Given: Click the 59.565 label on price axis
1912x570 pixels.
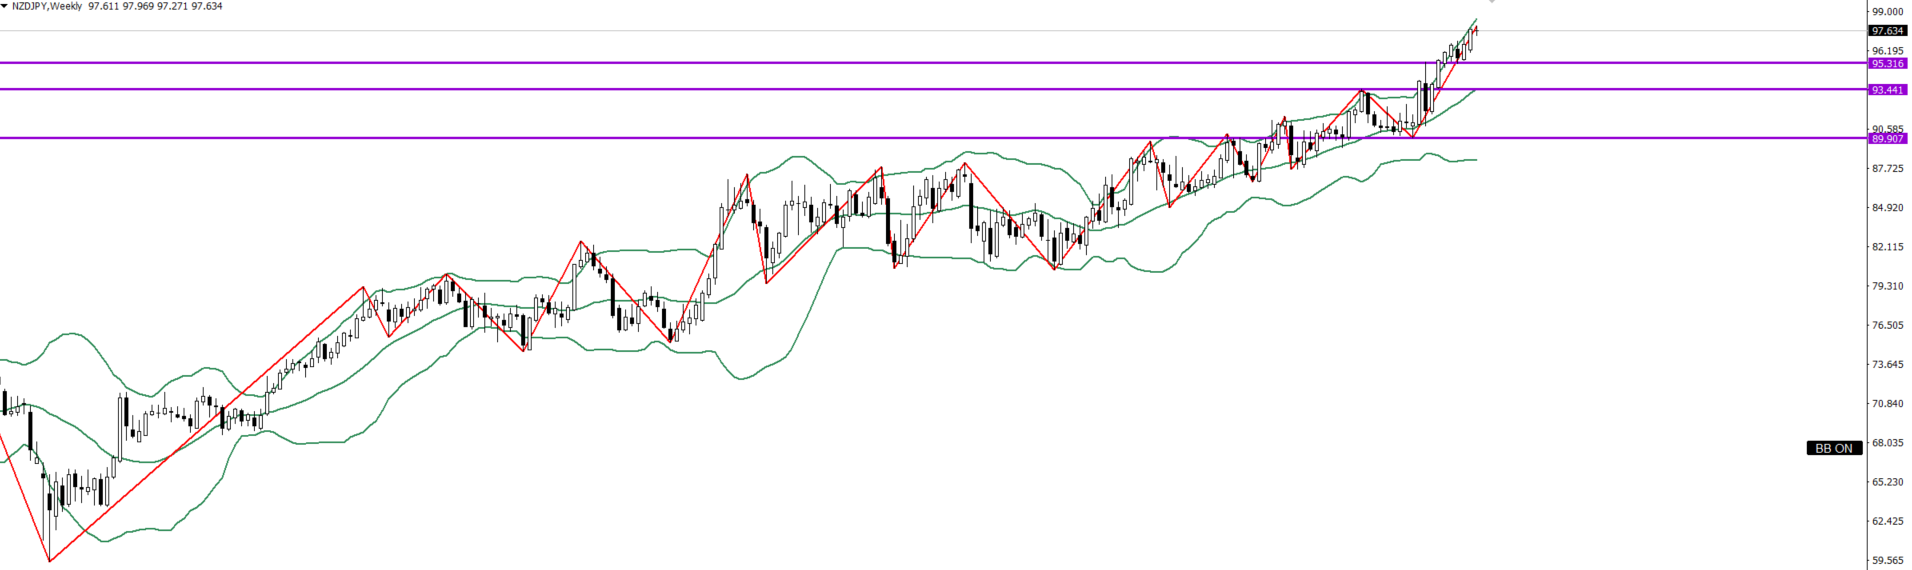Looking at the screenshot, I should click(1887, 561).
